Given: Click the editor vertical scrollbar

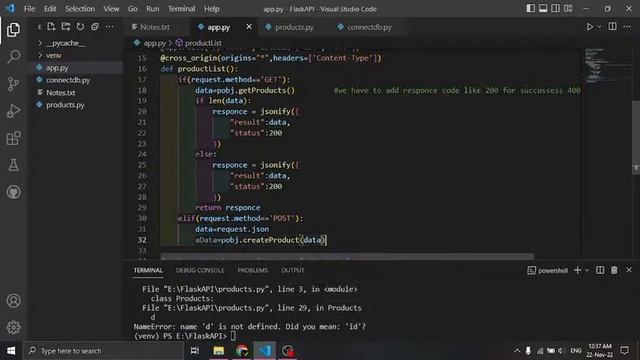Looking at the screenshot, I should tap(636, 137).
